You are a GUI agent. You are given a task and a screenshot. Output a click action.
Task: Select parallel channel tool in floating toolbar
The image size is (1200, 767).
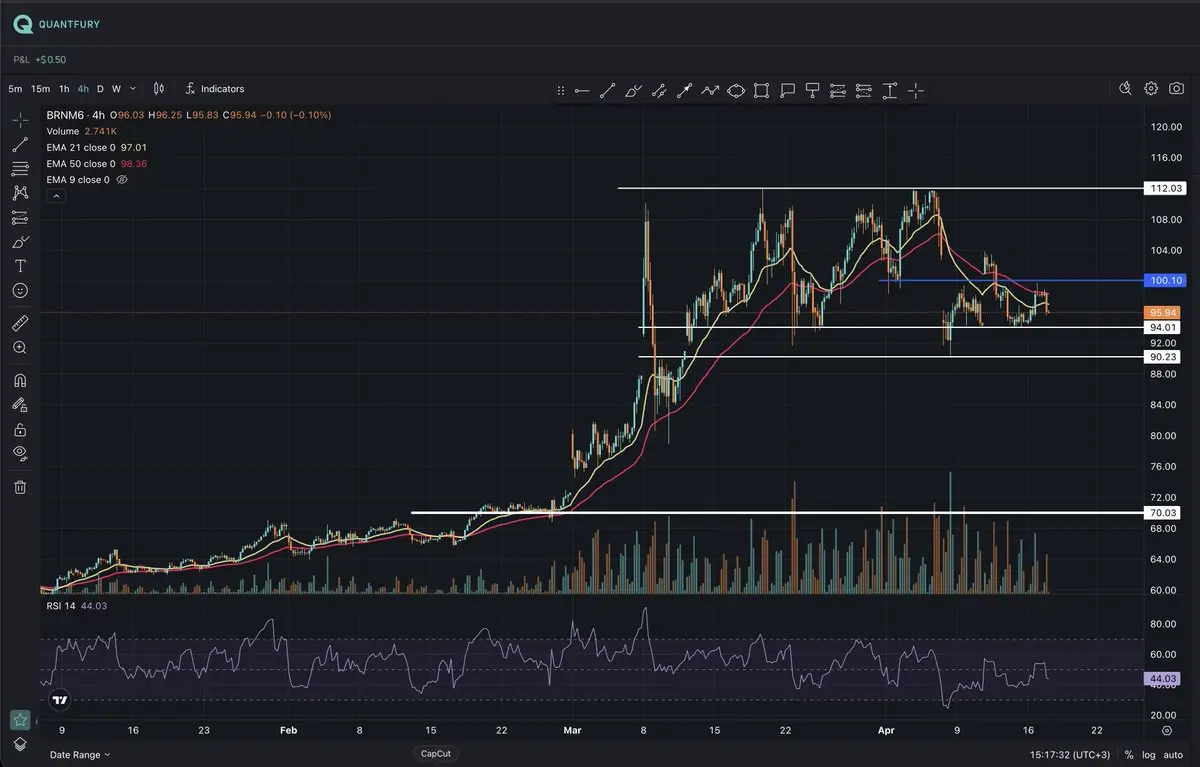click(x=659, y=90)
